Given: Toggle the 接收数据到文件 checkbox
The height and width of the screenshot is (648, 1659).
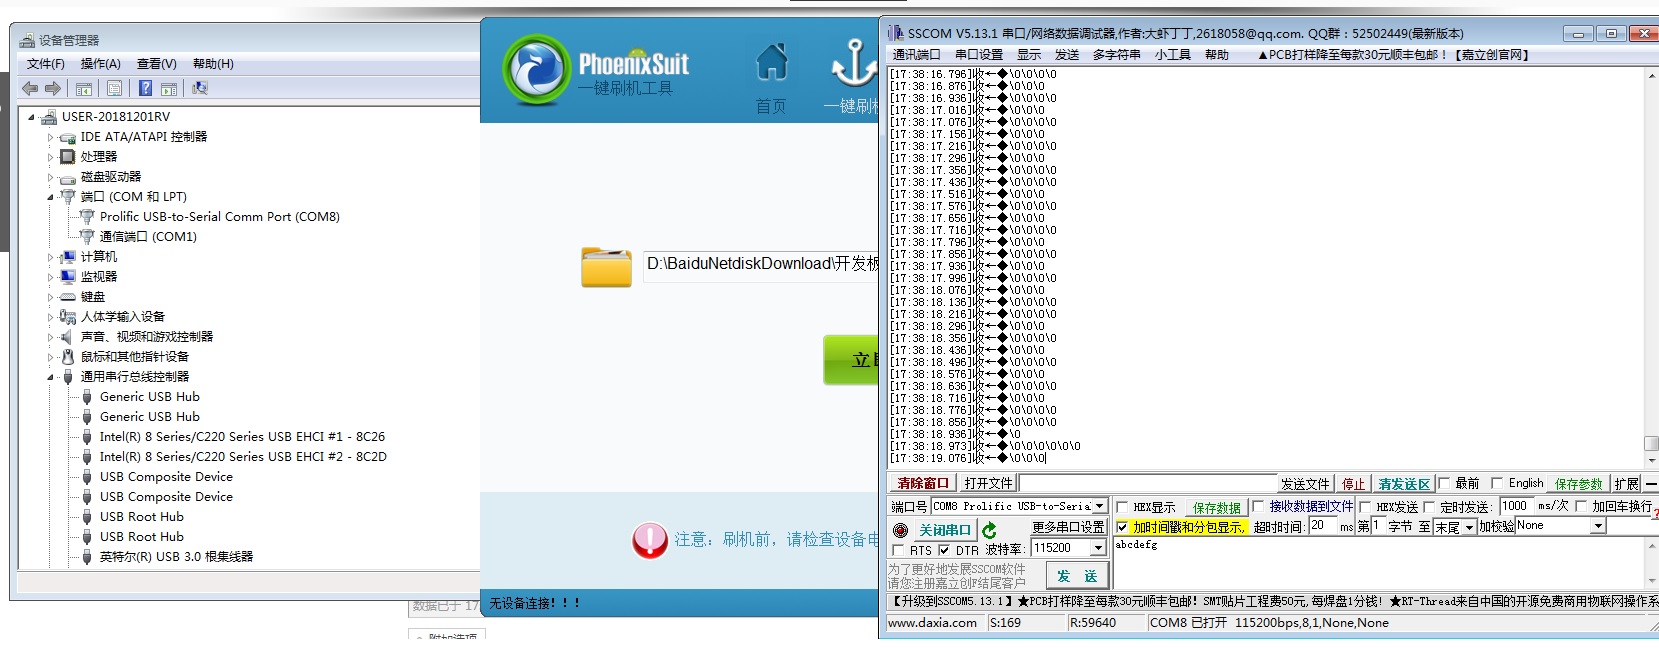Looking at the screenshot, I should click(1258, 507).
